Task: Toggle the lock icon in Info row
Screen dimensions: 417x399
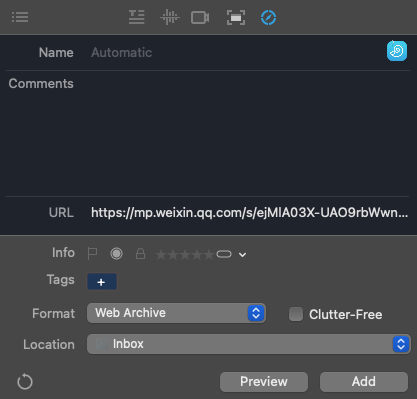Action: click(140, 254)
